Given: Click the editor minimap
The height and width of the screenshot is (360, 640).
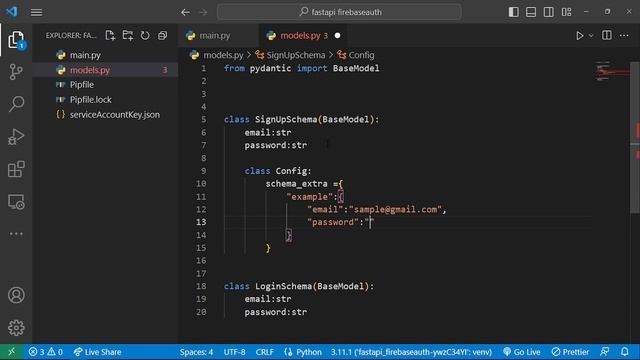Looking at the screenshot, I should tap(611, 72).
